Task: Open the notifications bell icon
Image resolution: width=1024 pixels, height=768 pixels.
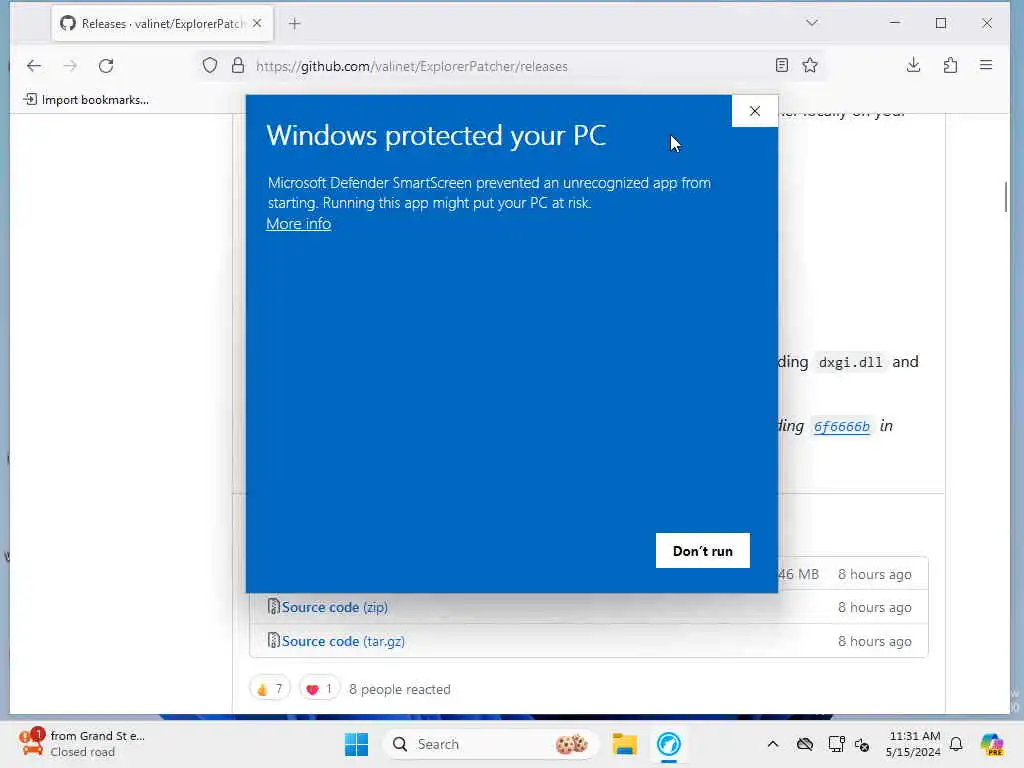Action: pyautogui.click(x=956, y=744)
